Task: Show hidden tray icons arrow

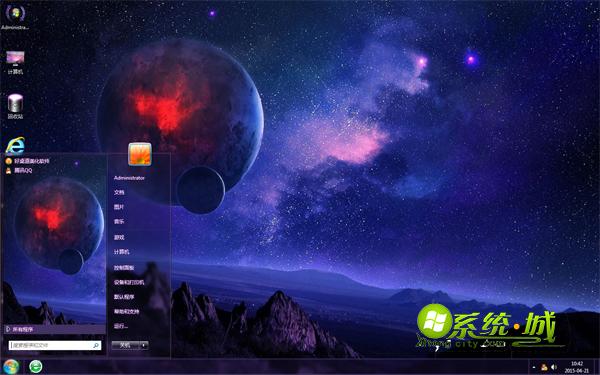Action: (534, 368)
